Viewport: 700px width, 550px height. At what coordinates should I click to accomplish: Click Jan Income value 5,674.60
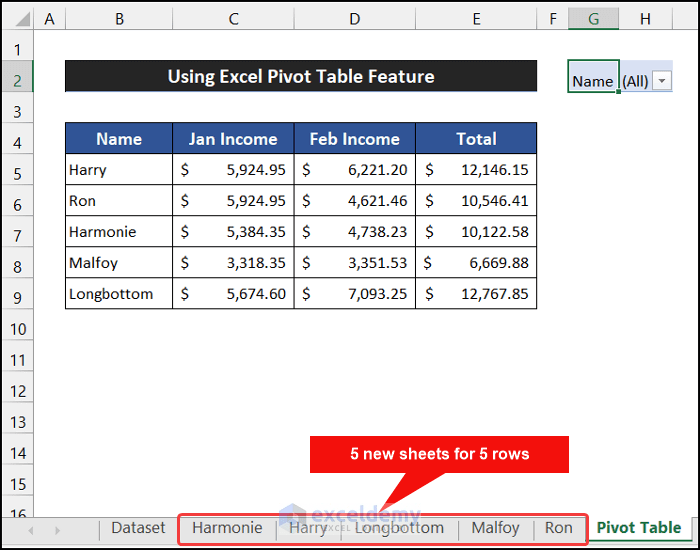click(233, 294)
